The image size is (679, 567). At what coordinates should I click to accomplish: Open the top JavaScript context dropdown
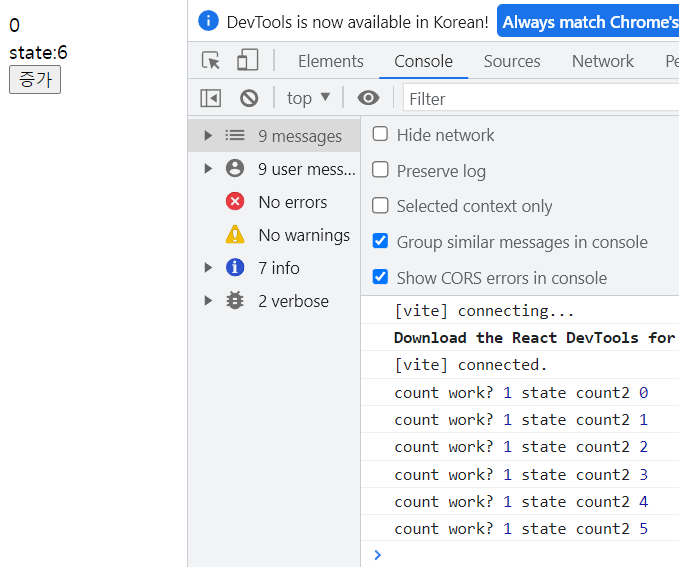(308, 98)
